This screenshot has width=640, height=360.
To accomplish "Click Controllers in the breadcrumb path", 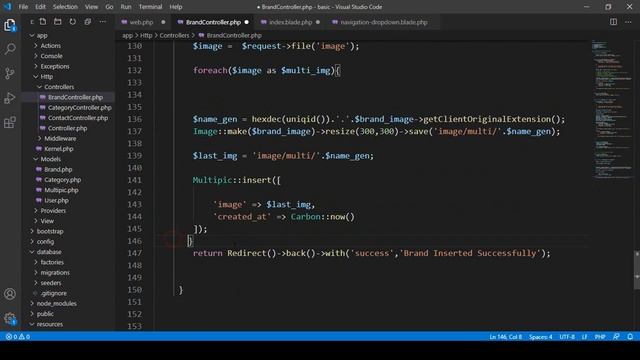I will pos(174,36).
